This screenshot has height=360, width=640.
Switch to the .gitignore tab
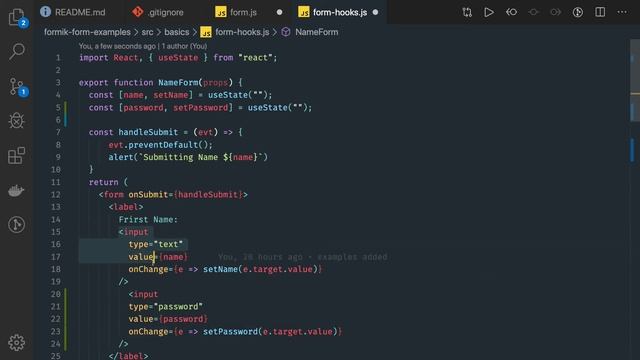[159, 12]
